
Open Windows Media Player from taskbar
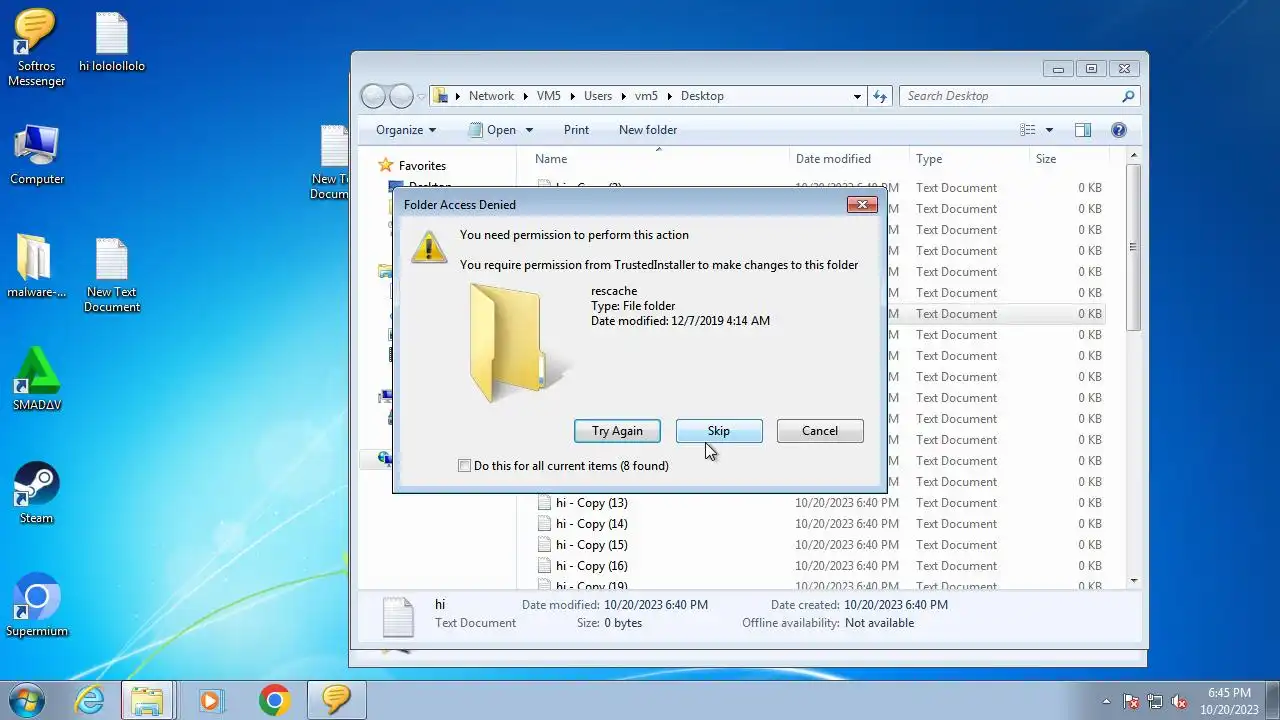[x=211, y=699]
